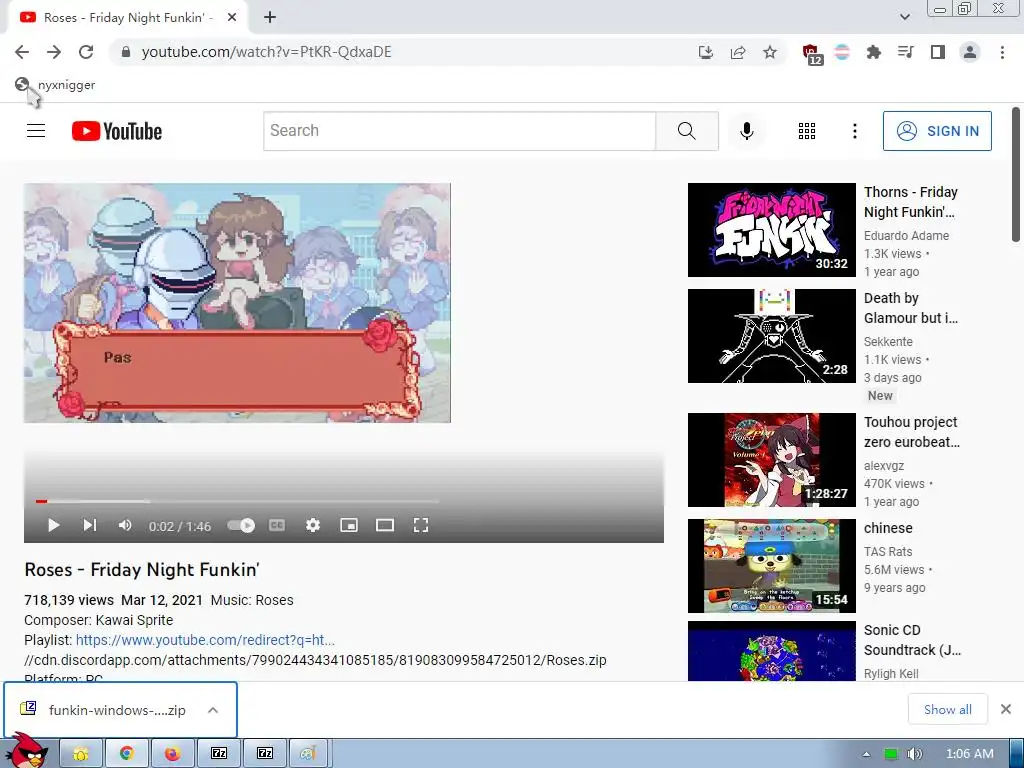Image resolution: width=1024 pixels, height=768 pixels.
Task: Go forward in browser history
Action: [x=54, y=52]
